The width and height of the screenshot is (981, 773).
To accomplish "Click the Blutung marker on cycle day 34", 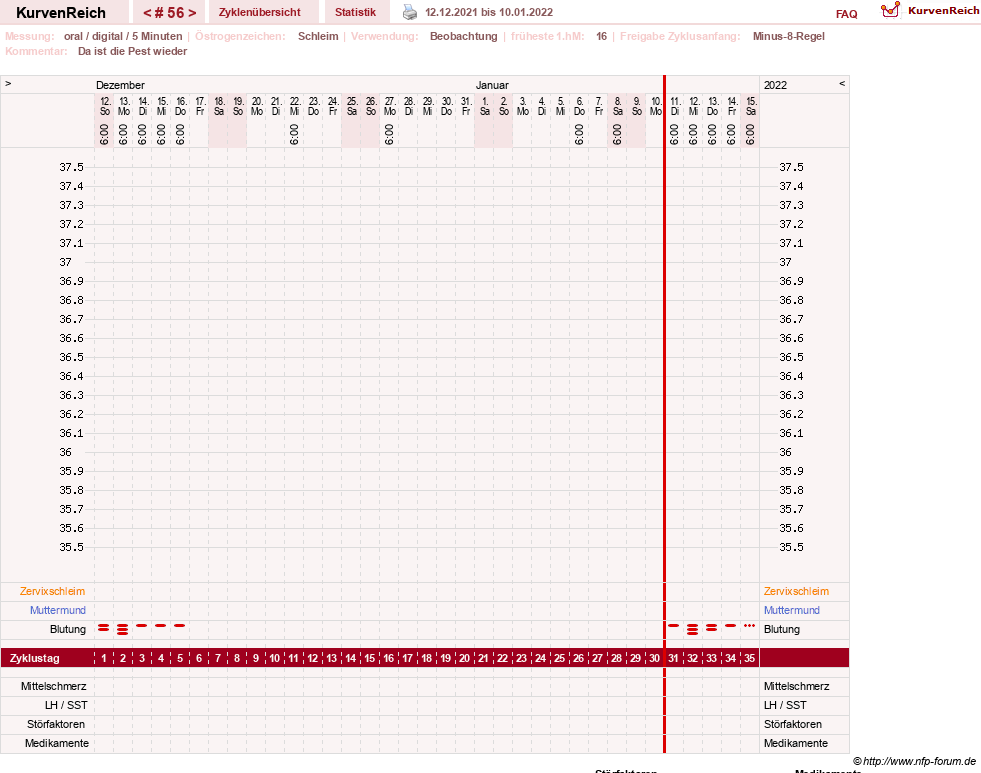I will pos(730,625).
